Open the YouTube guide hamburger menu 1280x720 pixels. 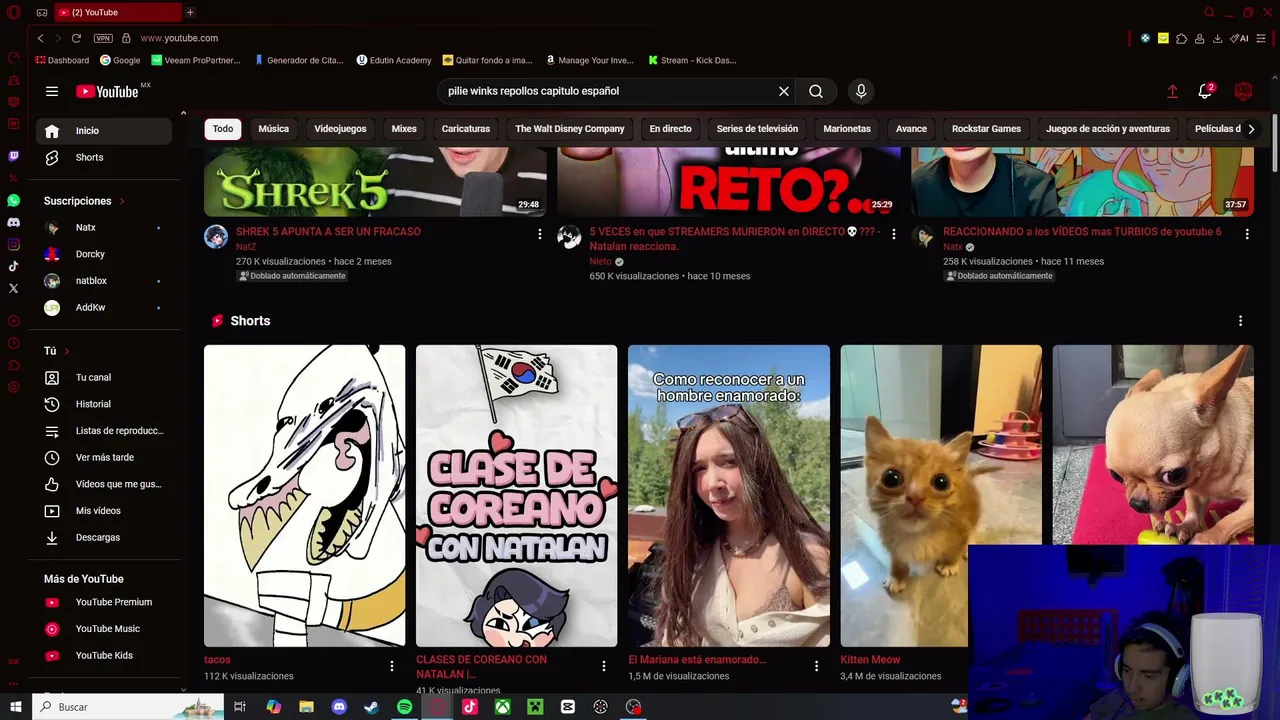[x=52, y=91]
